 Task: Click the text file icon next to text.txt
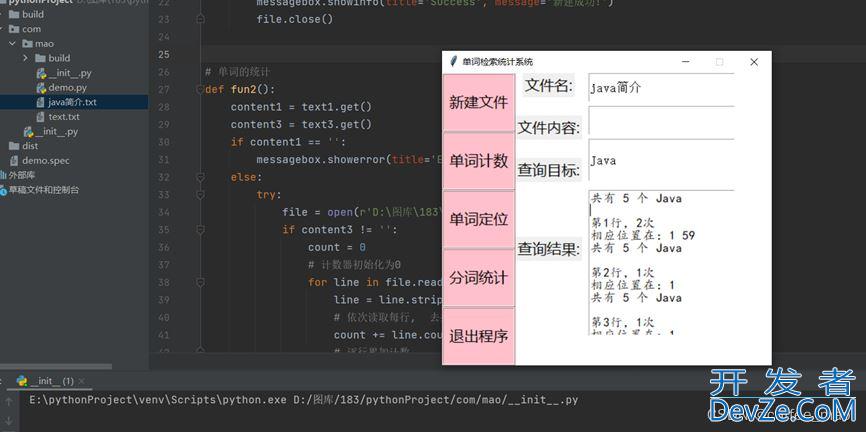(40, 117)
